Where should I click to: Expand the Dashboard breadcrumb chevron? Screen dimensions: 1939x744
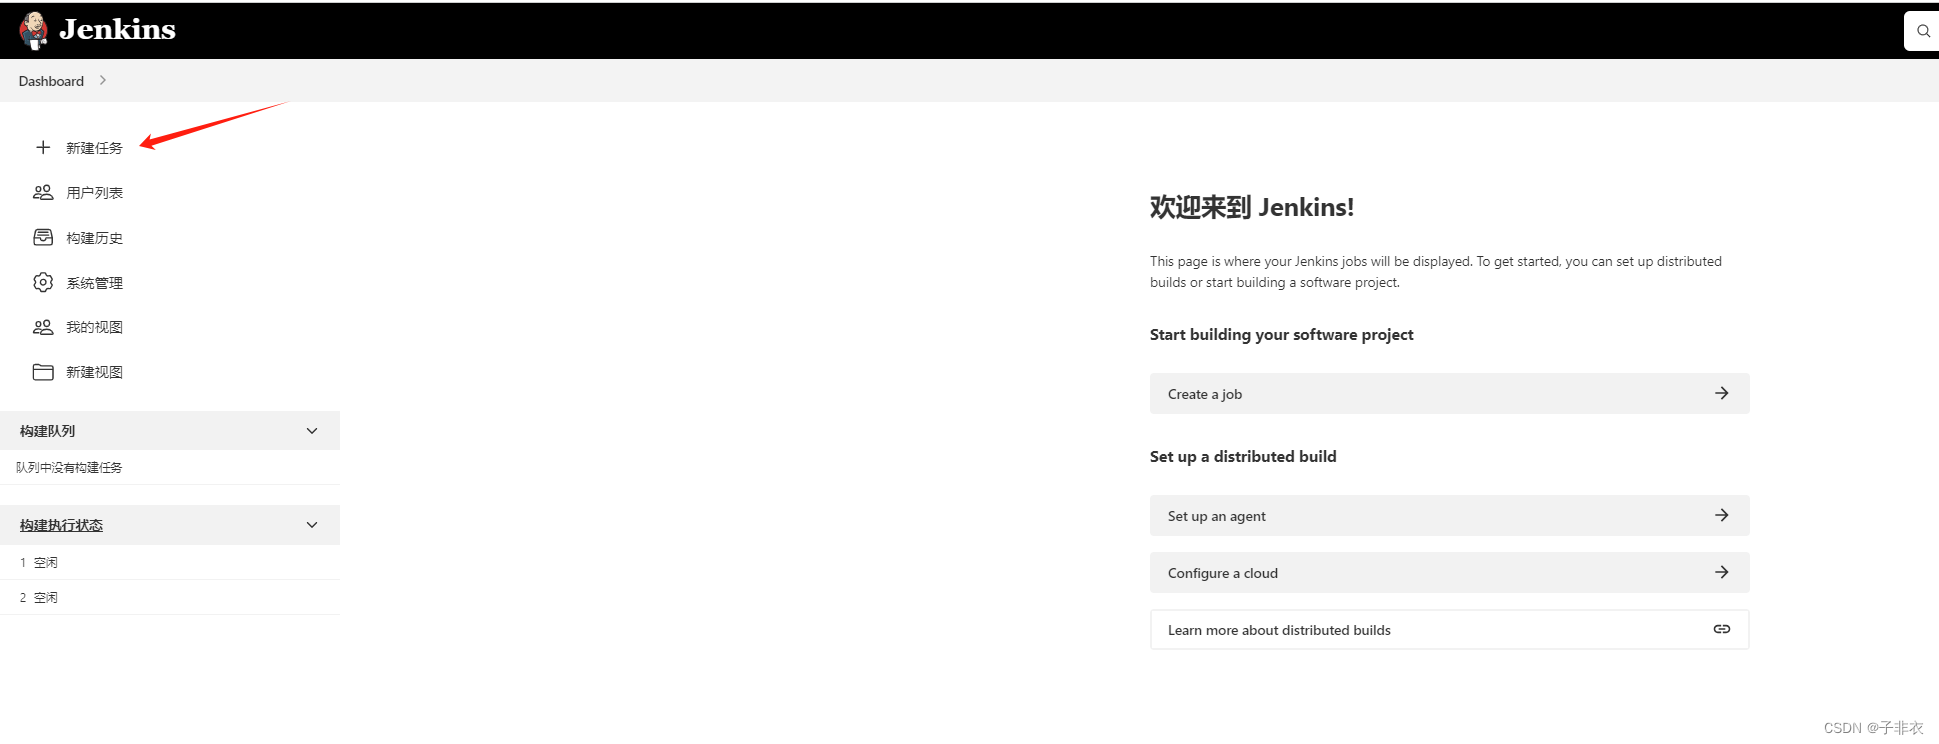tap(102, 80)
